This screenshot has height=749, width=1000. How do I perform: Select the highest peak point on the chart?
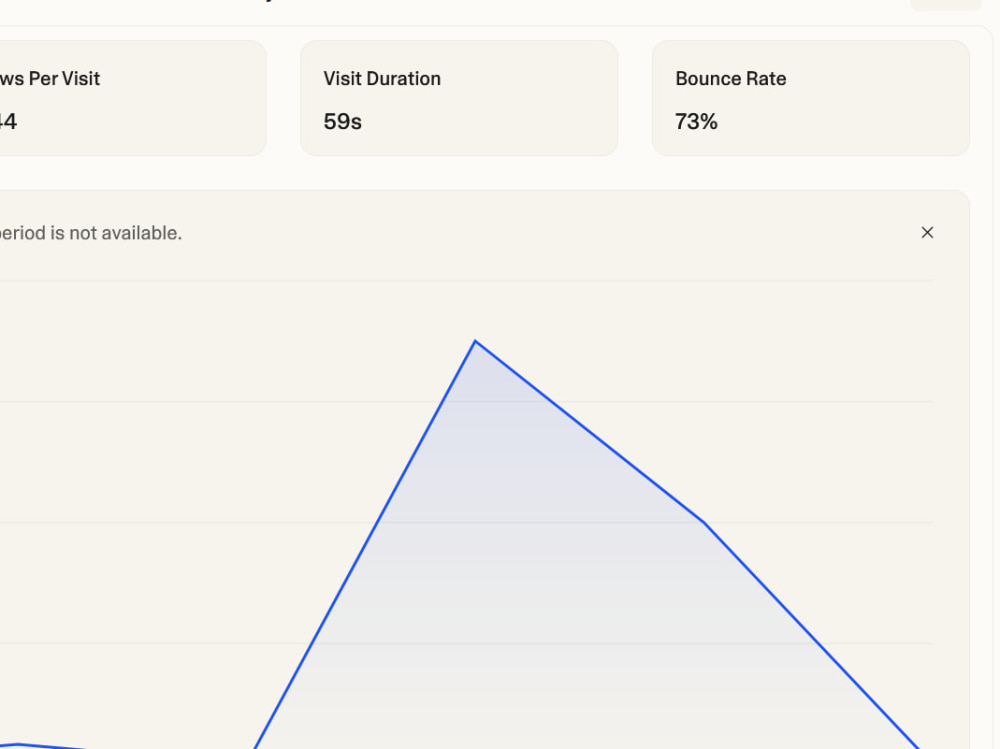475,341
